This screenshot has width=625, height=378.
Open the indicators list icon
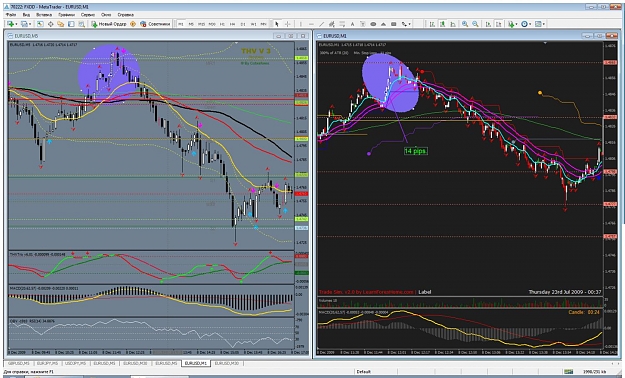[x=511, y=24]
